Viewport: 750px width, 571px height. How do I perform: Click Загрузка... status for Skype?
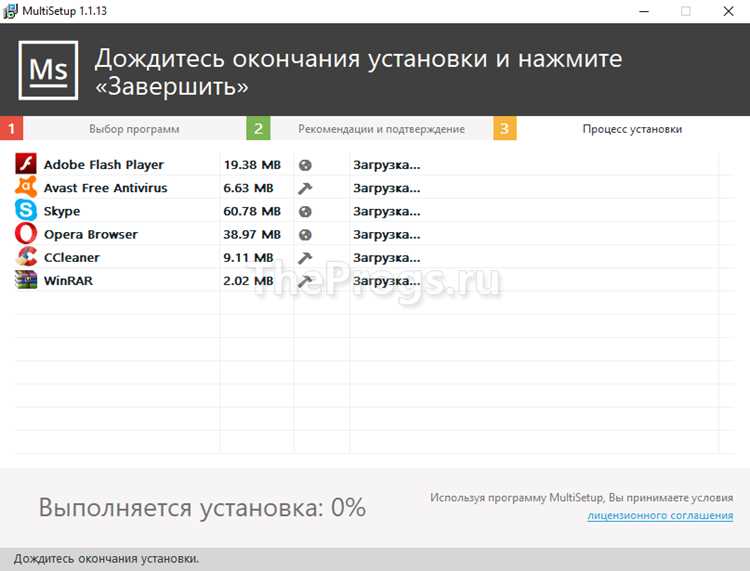[386, 212]
